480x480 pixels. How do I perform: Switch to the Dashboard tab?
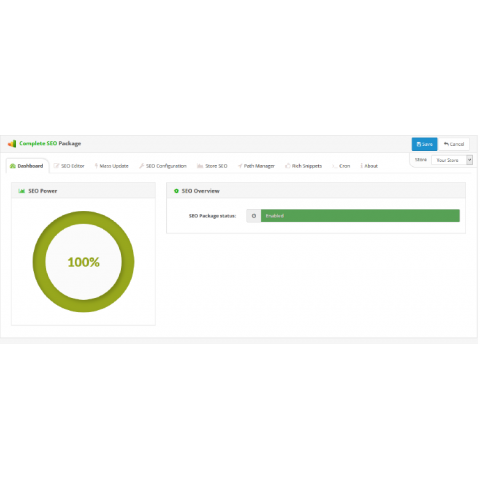(x=27, y=166)
